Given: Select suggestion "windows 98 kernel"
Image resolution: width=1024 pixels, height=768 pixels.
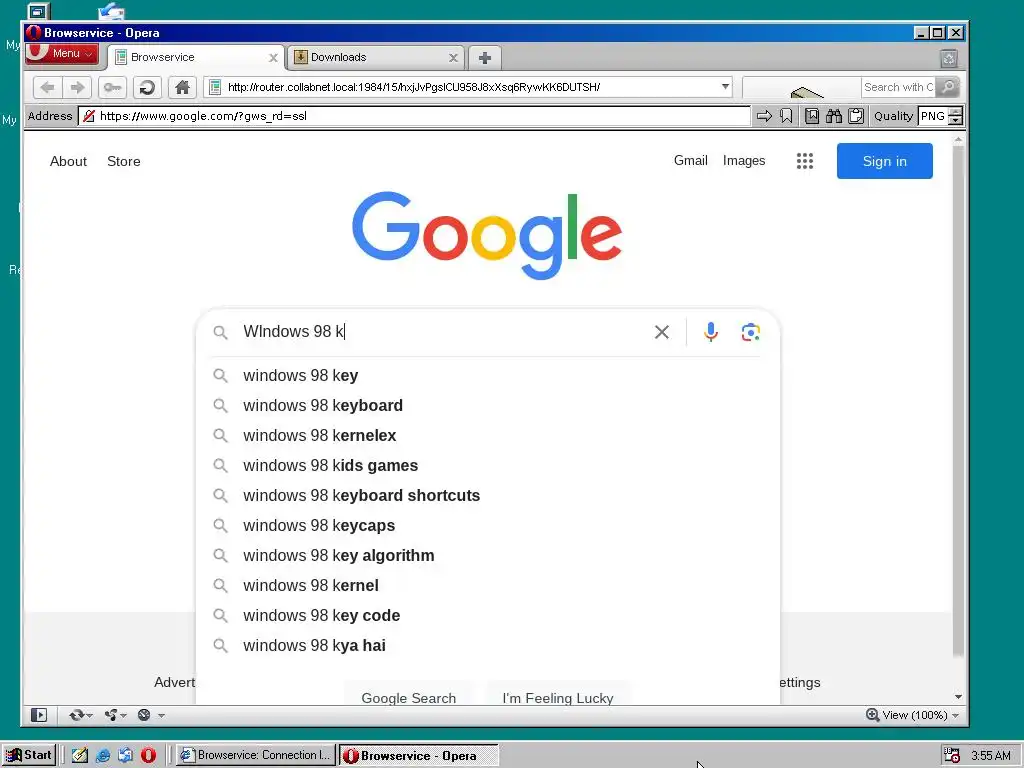Looking at the screenshot, I should 488,586.
